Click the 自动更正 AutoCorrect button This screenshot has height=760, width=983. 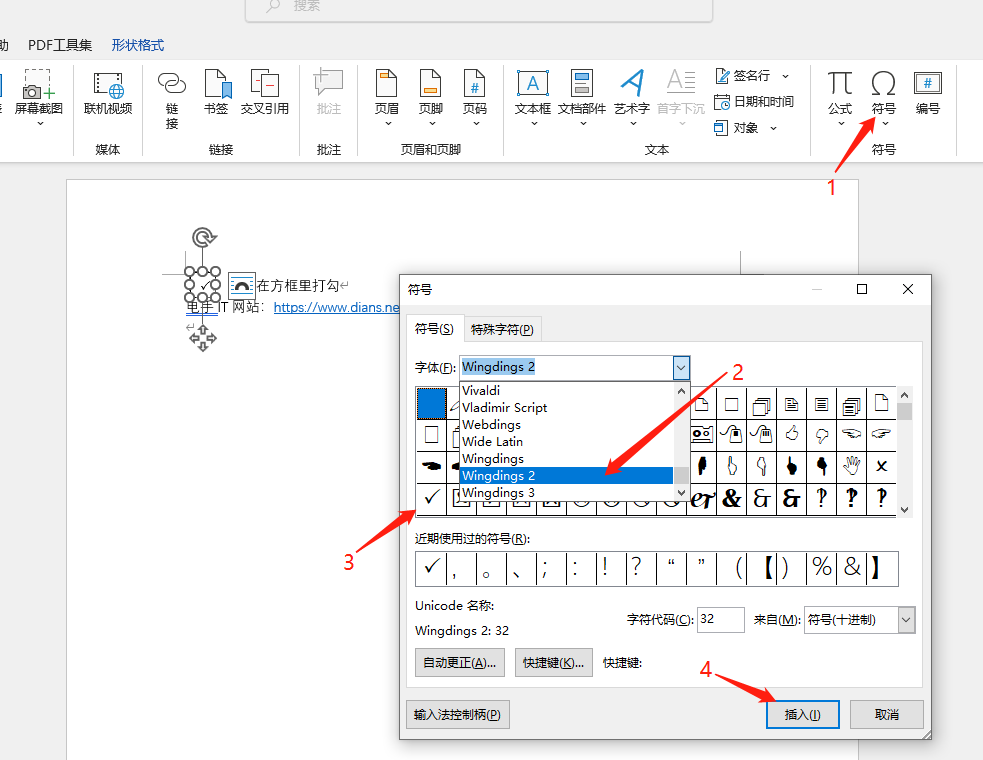(459, 662)
